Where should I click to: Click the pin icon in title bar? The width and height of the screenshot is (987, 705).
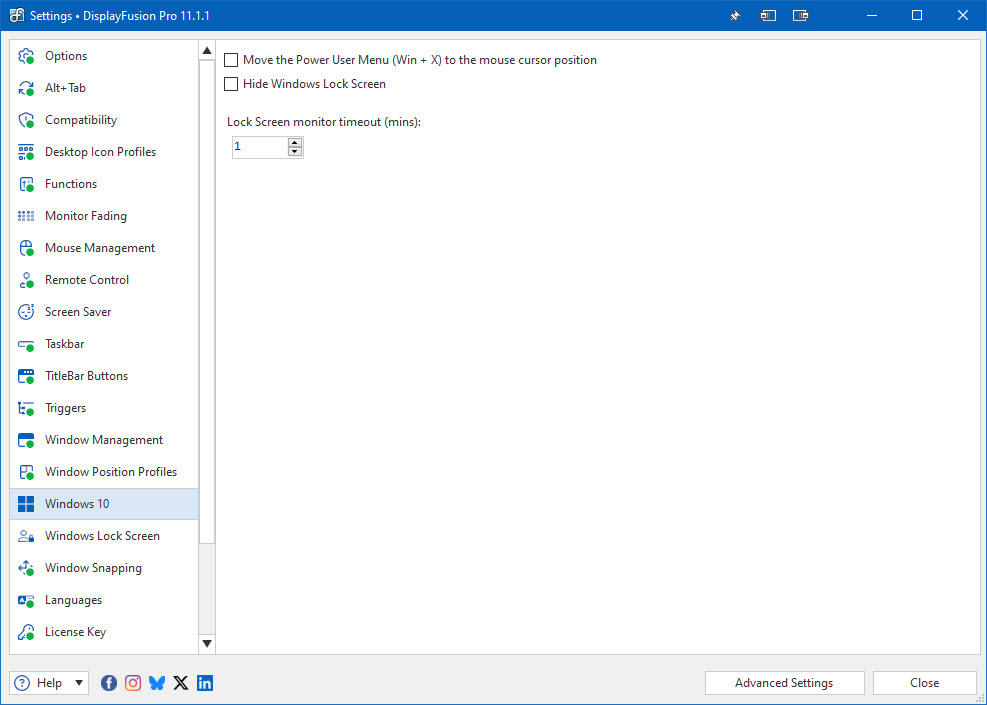(x=735, y=16)
